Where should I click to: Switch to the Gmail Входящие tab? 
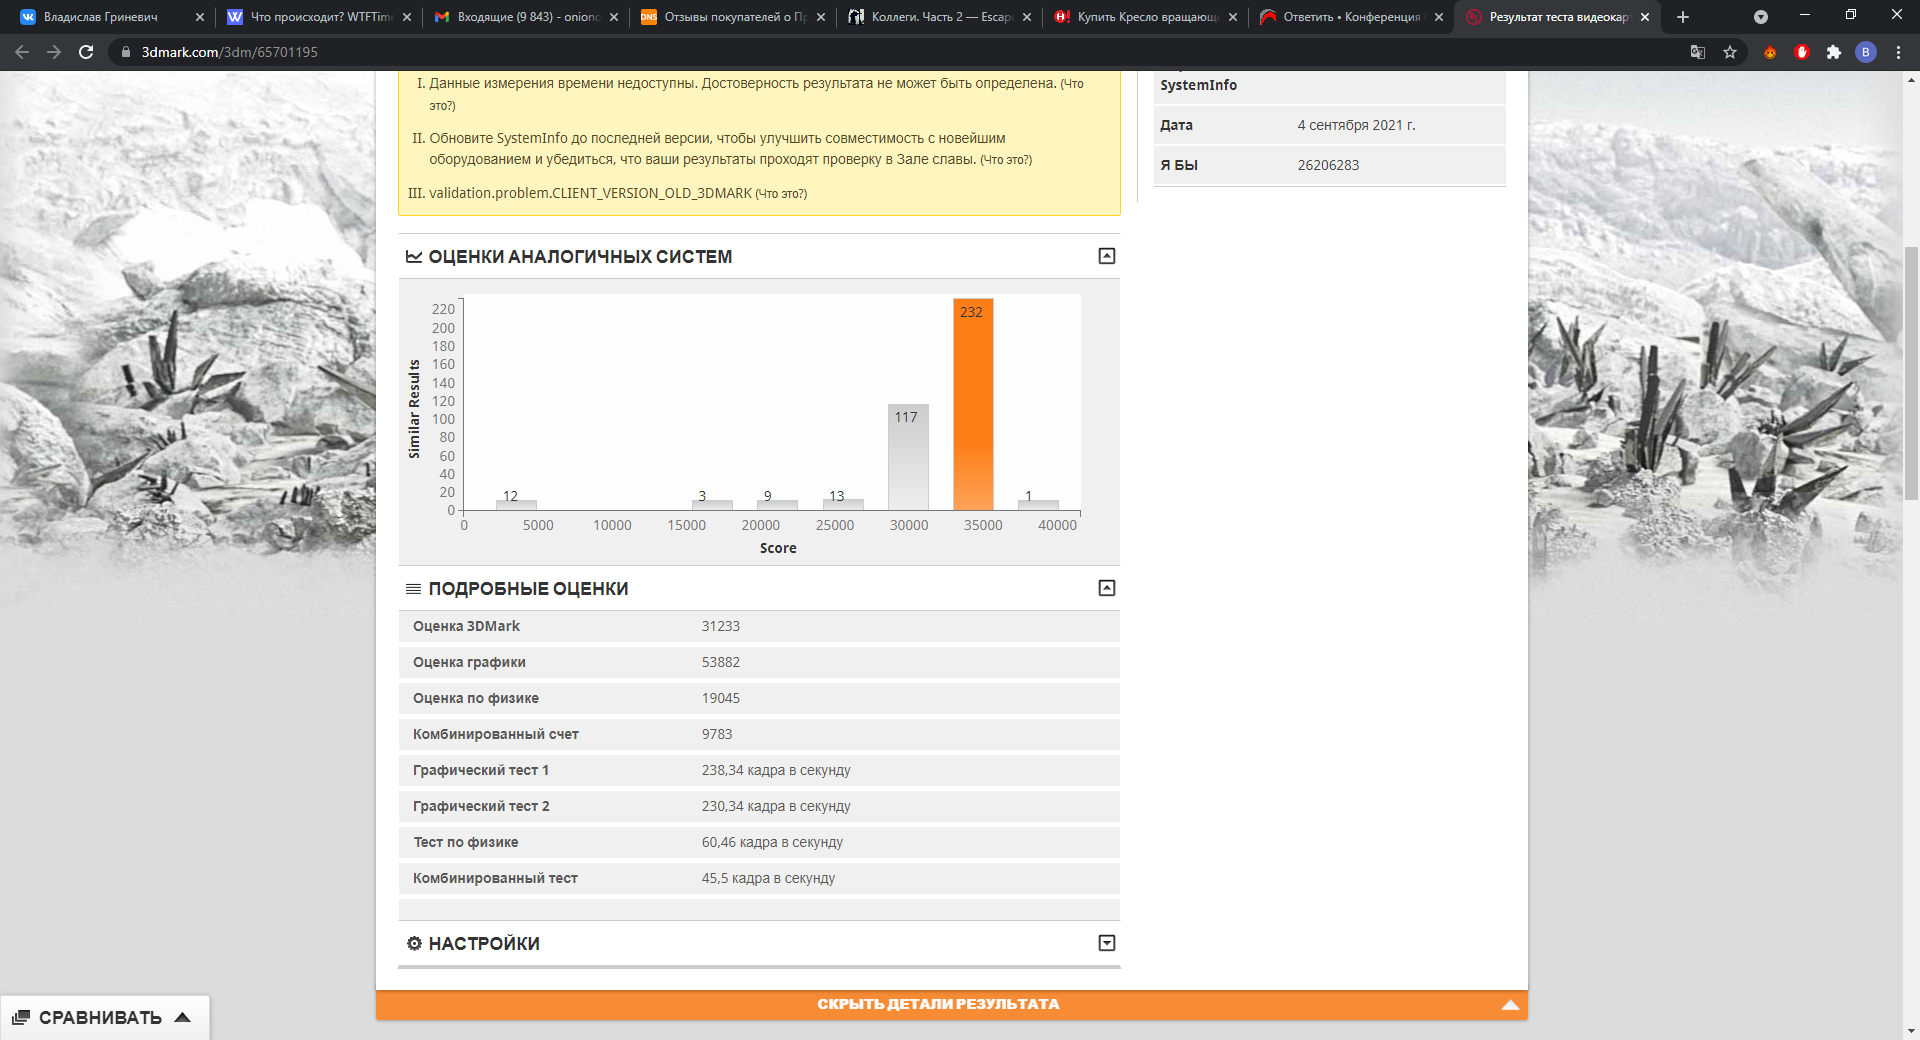(x=527, y=17)
